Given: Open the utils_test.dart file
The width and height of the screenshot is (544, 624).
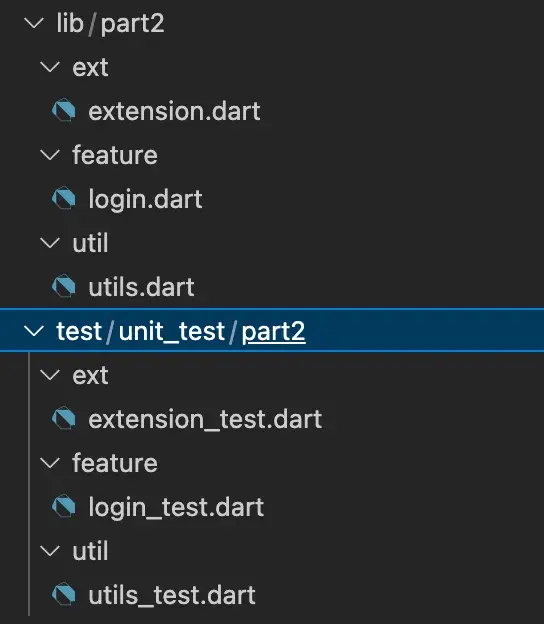Looking at the screenshot, I should (172, 595).
